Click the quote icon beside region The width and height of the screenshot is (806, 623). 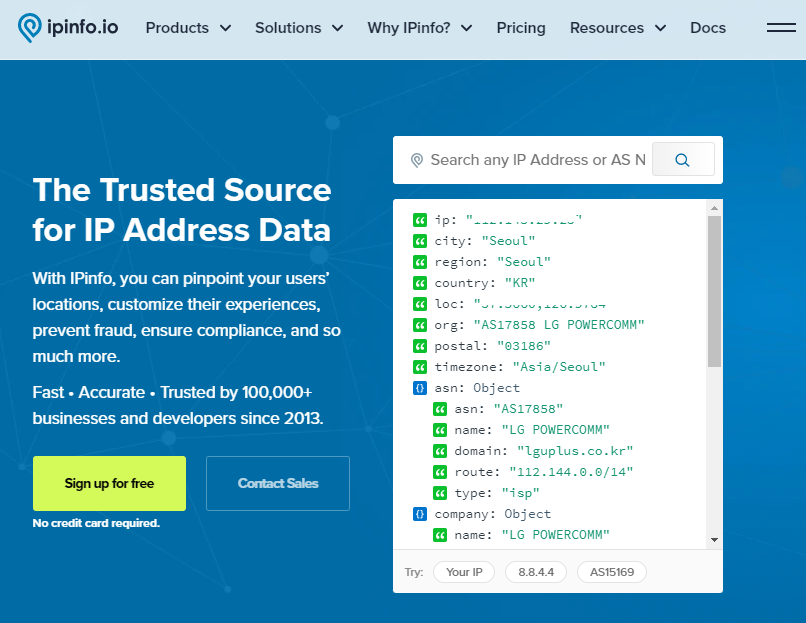point(420,262)
